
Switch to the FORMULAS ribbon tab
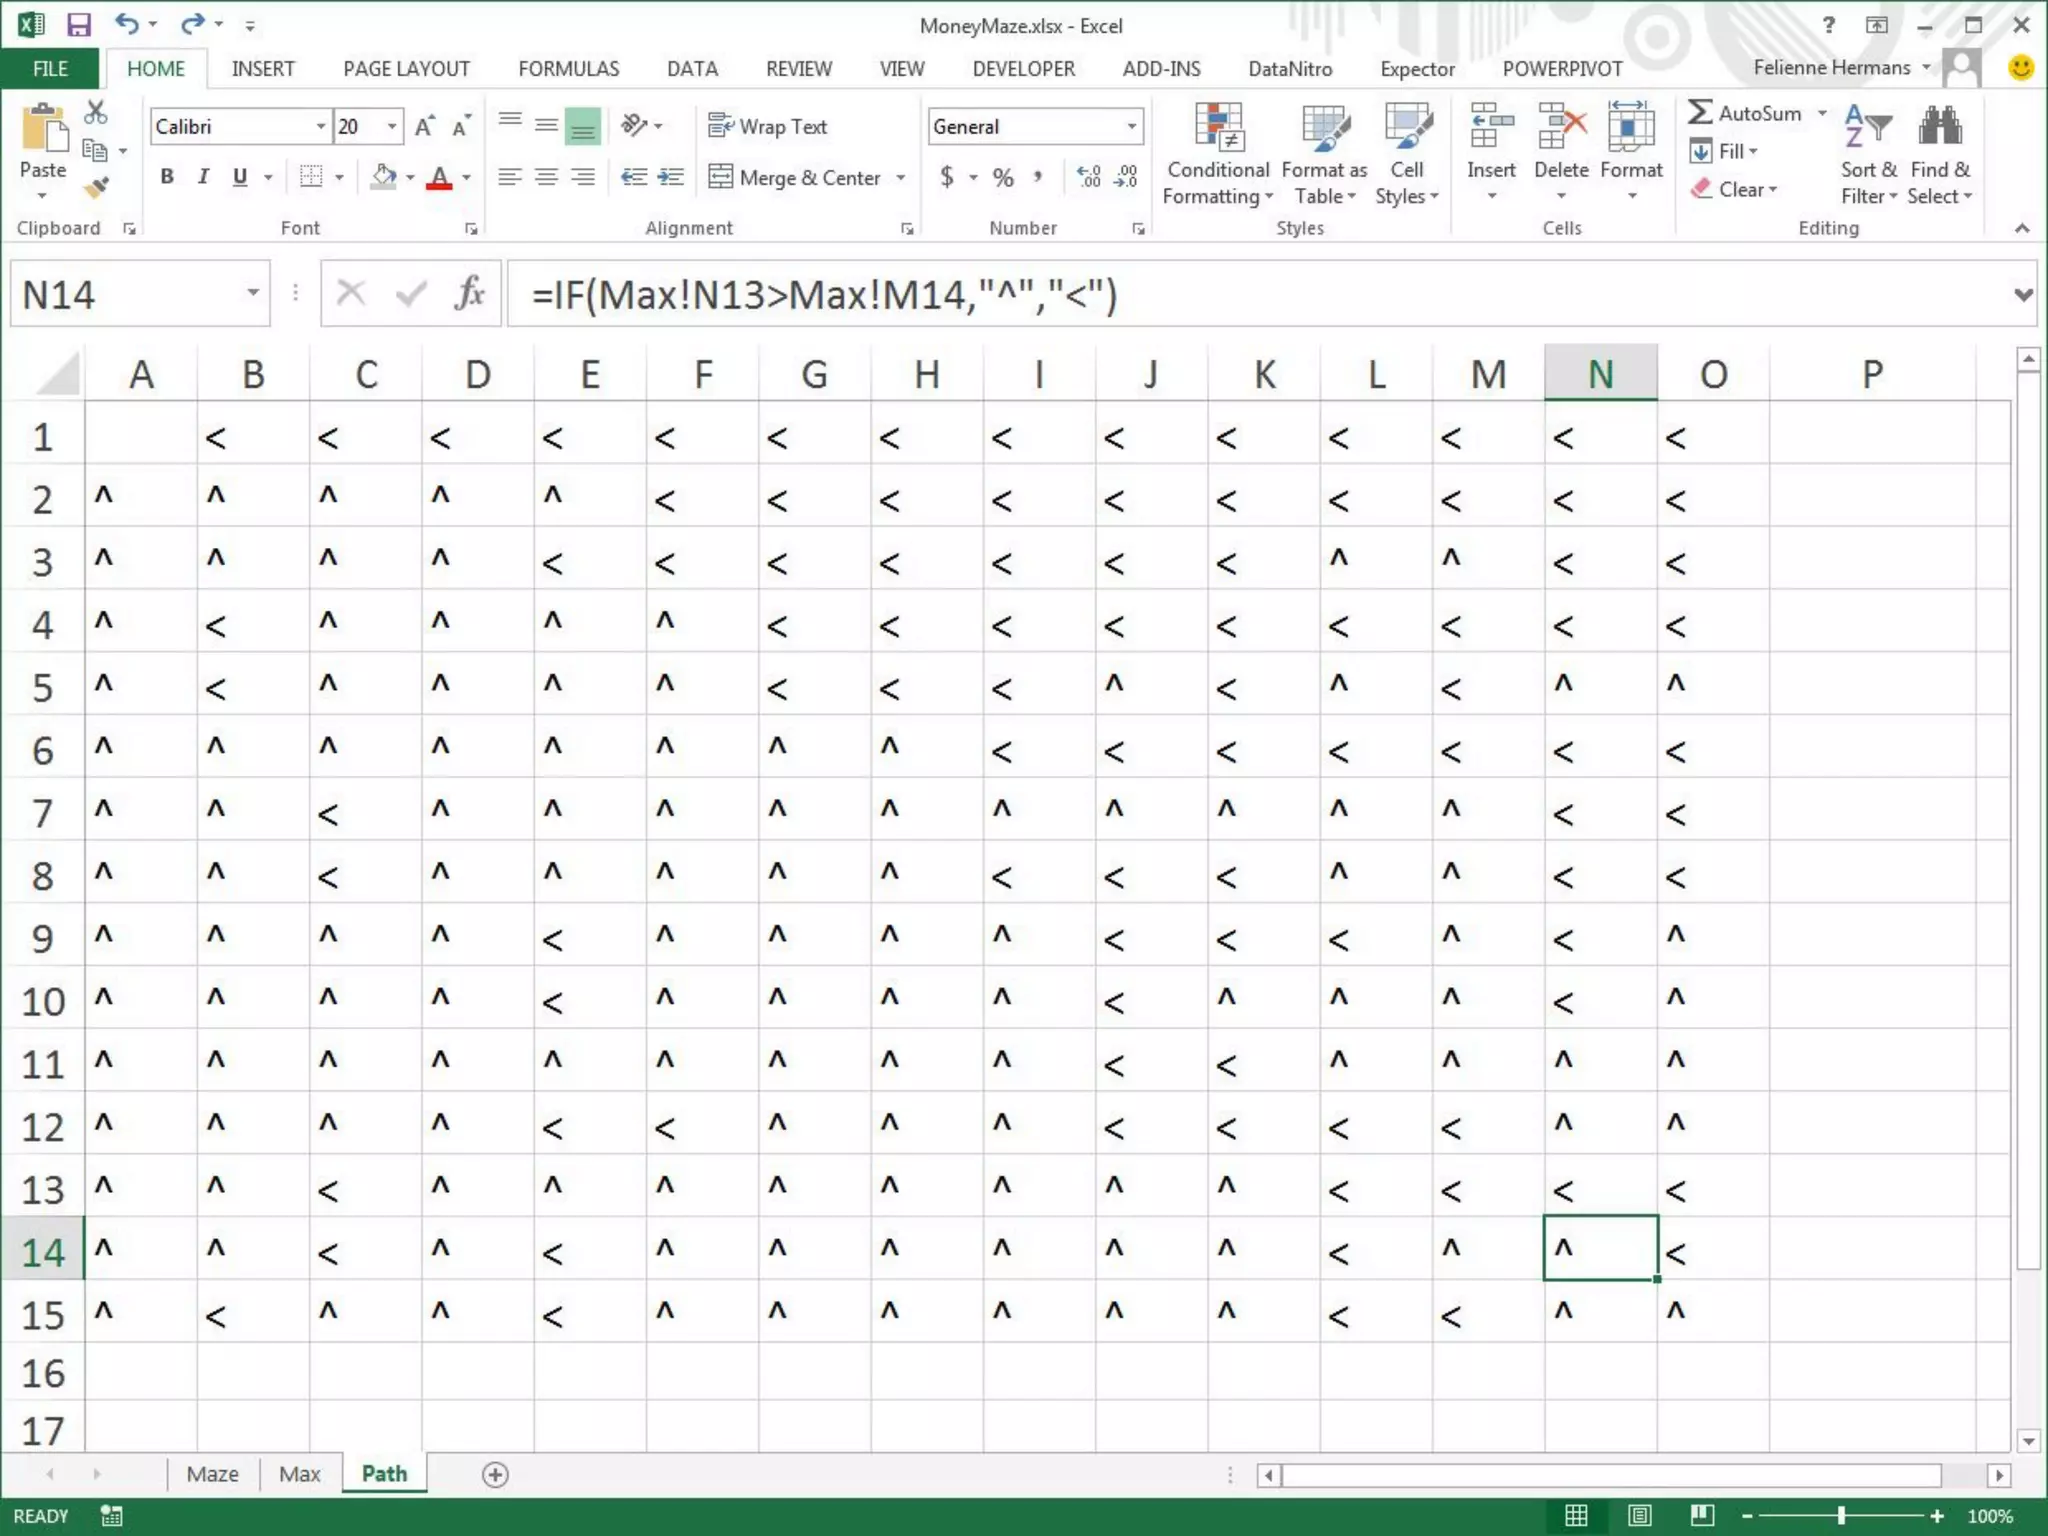[568, 68]
